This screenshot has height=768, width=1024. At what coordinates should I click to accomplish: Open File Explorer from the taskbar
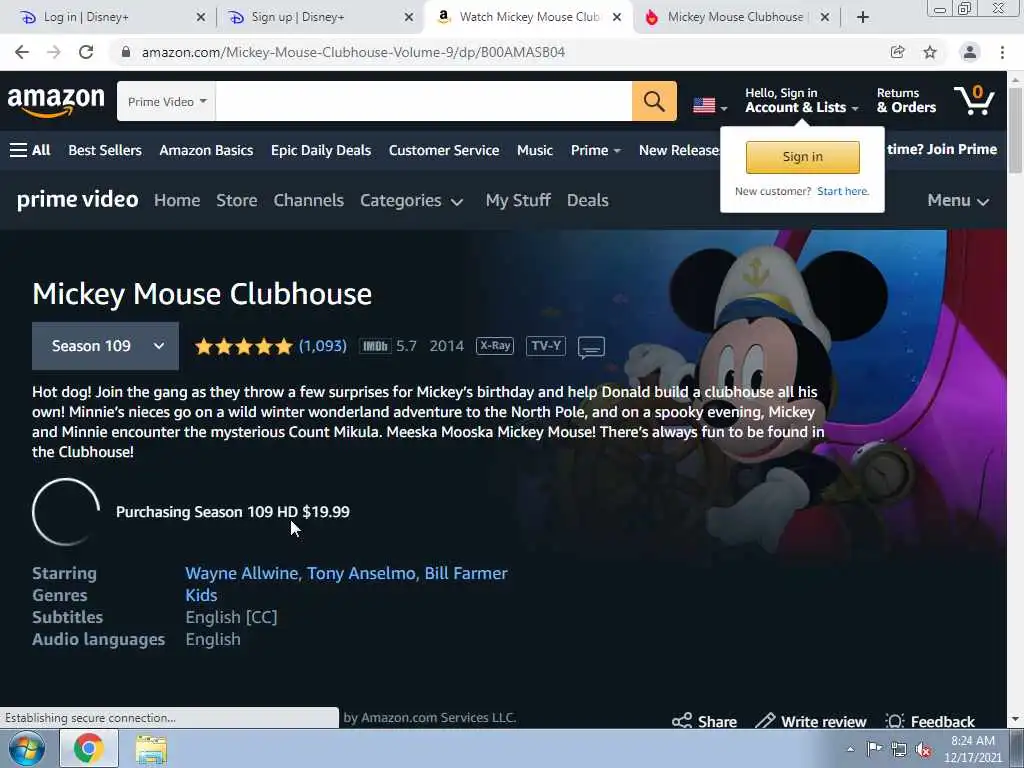(151, 748)
